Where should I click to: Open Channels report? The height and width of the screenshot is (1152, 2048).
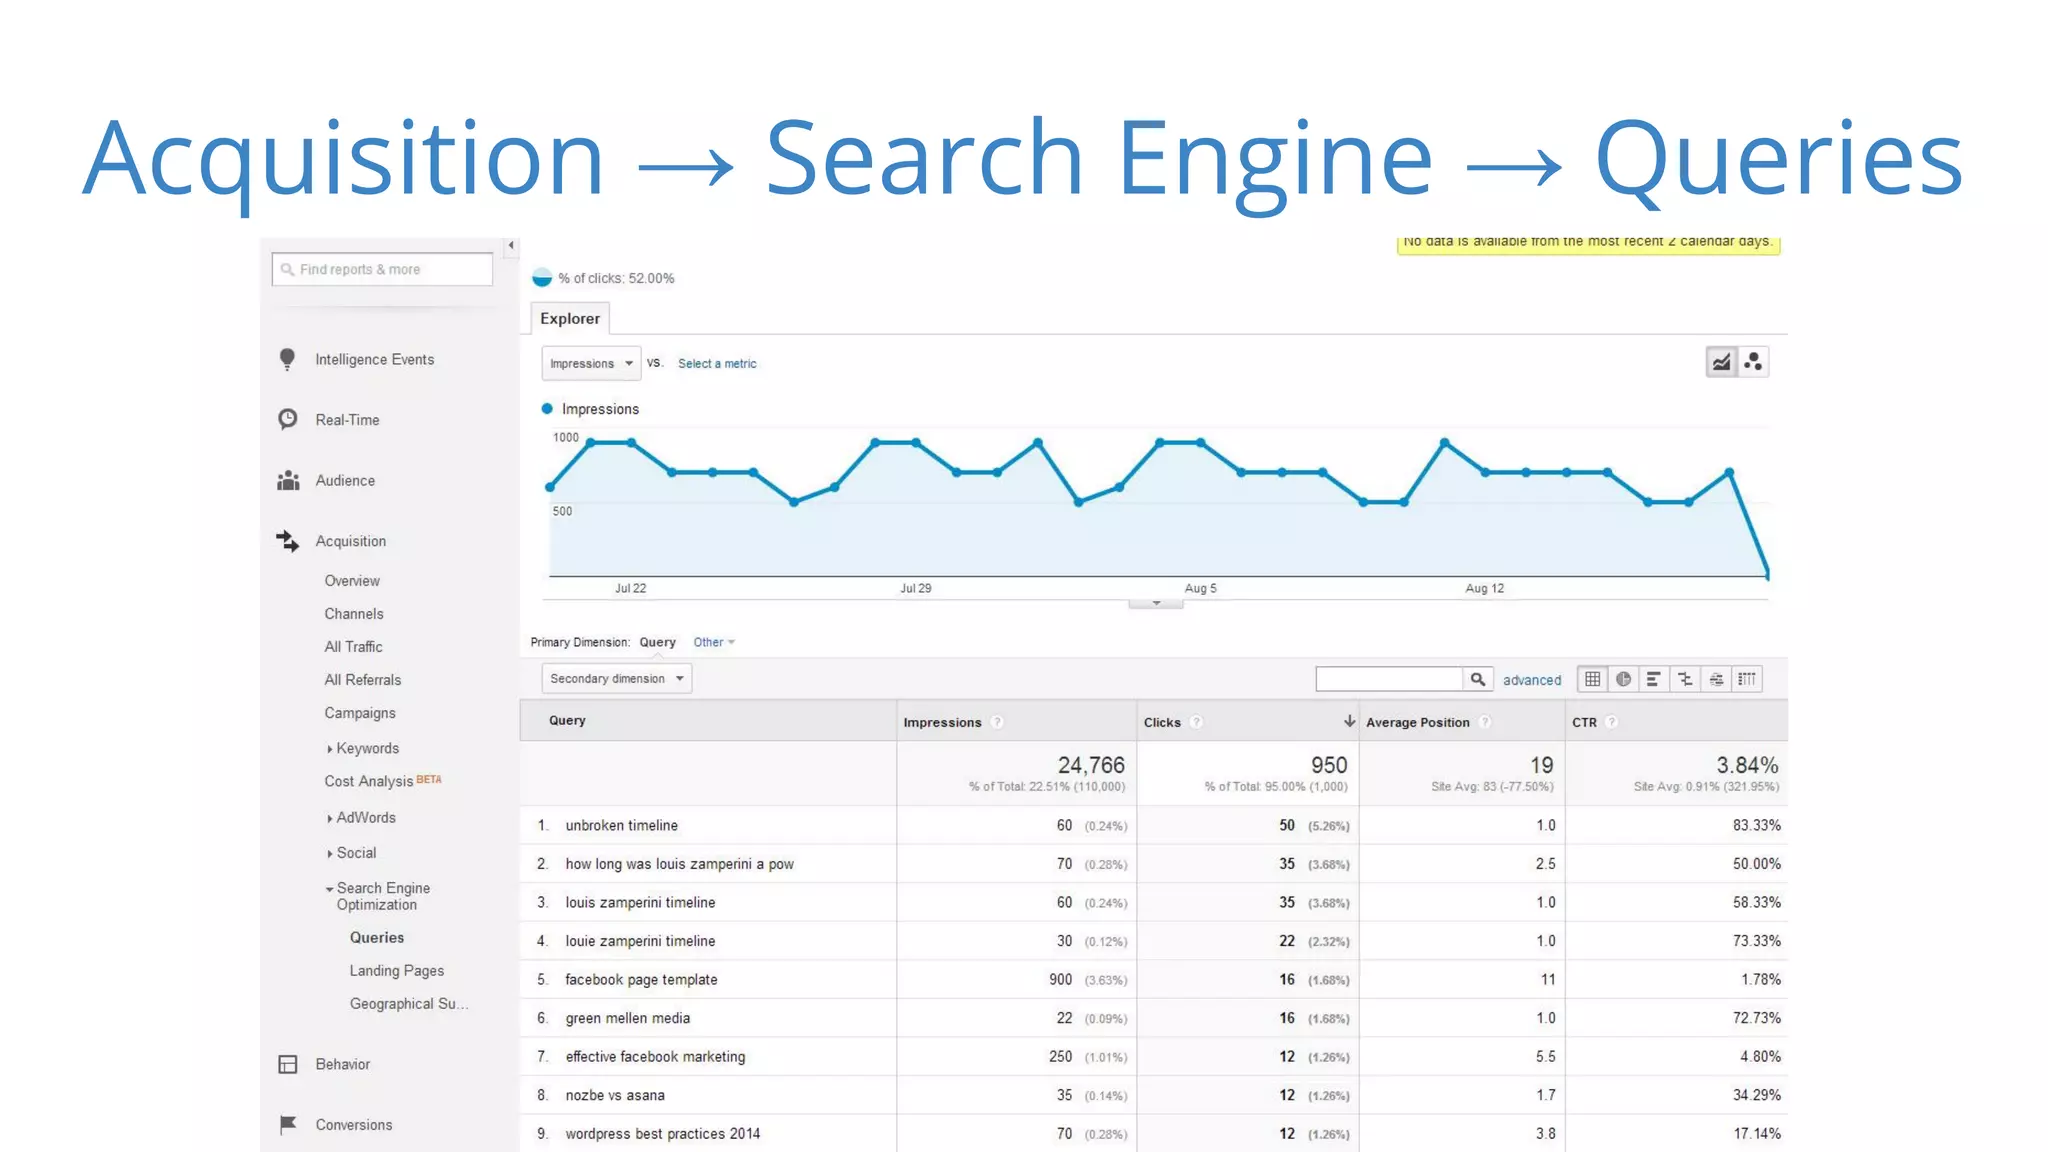click(x=354, y=614)
